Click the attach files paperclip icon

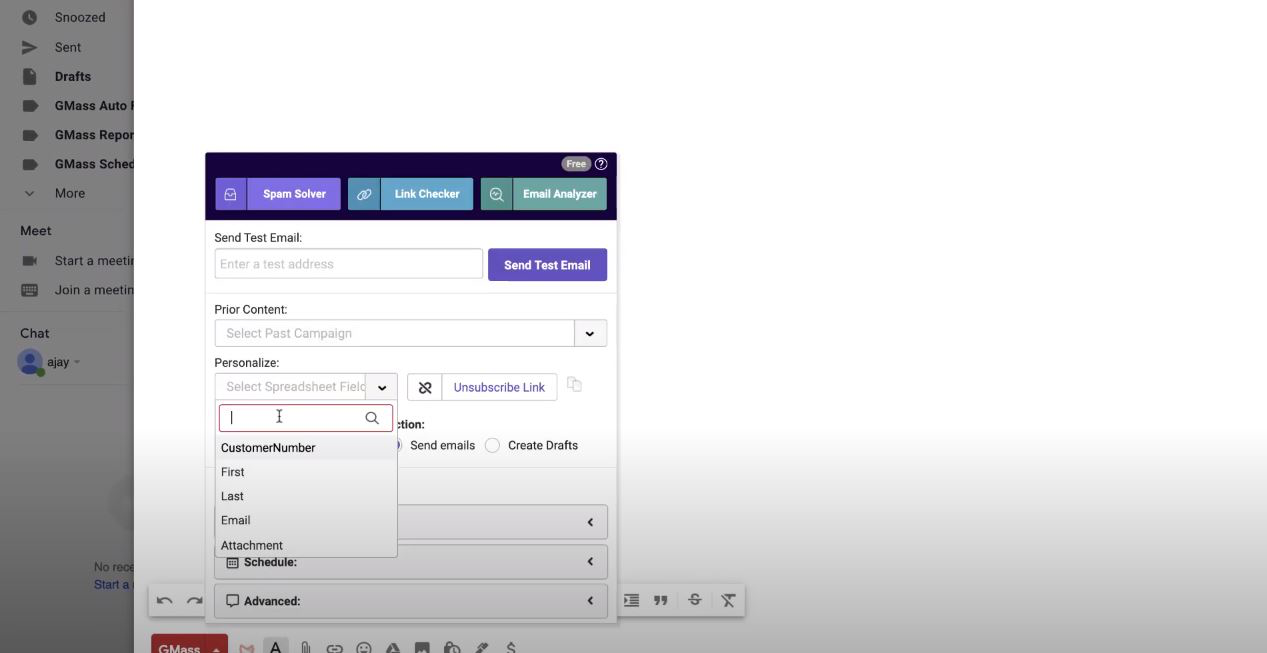[x=306, y=648]
